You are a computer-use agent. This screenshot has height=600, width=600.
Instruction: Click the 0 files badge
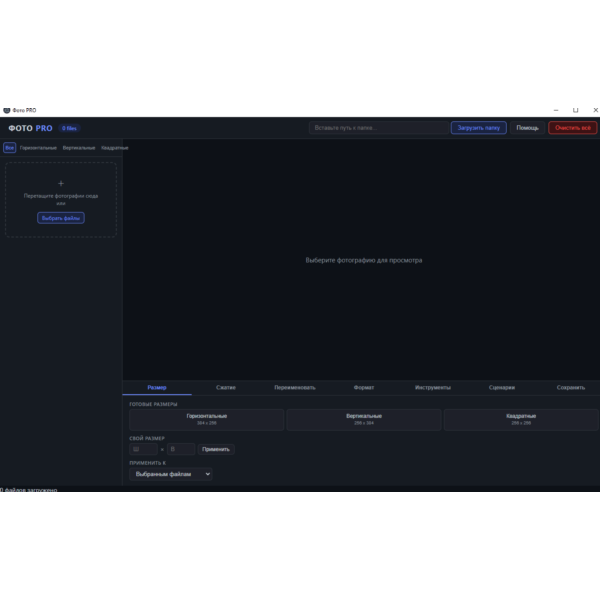69,128
